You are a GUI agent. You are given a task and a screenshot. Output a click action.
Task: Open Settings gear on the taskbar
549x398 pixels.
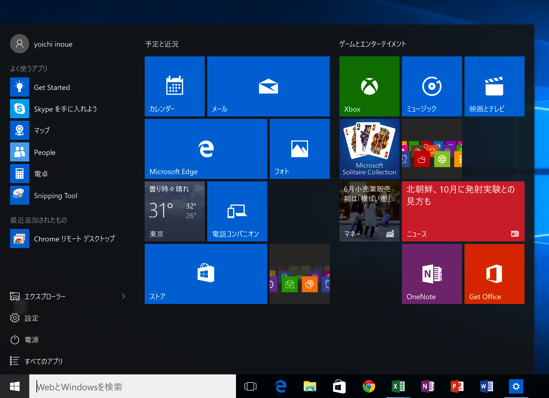click(x=516, y=386)
